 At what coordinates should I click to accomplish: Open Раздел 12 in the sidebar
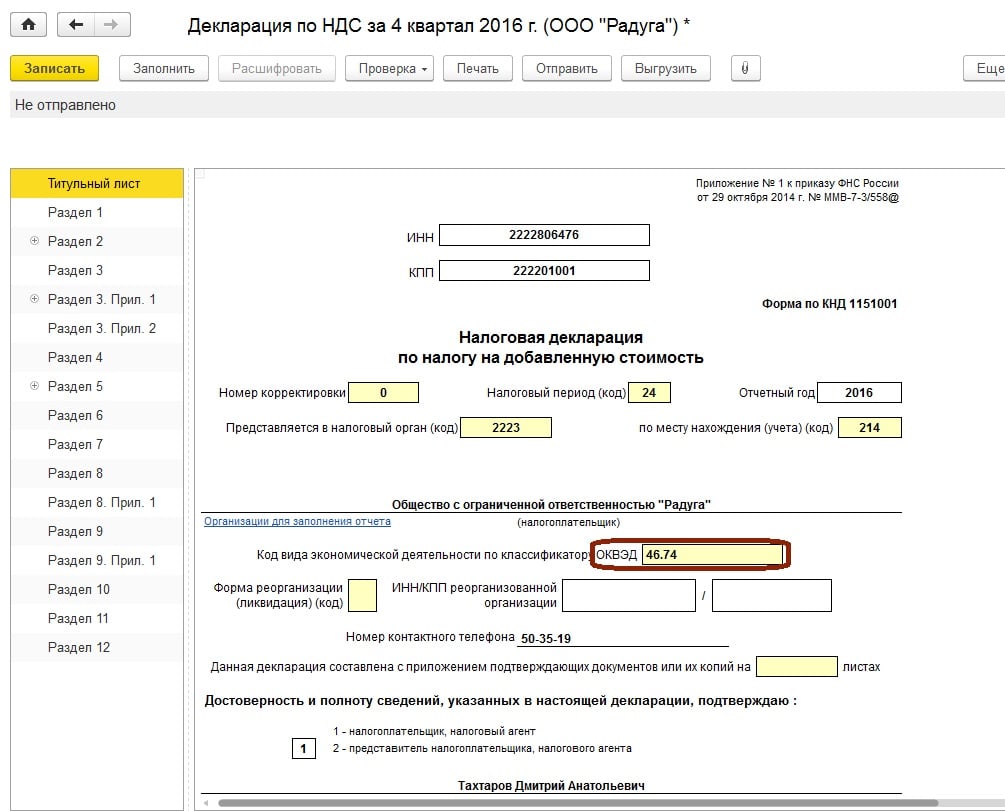click(x=79, y=647)
